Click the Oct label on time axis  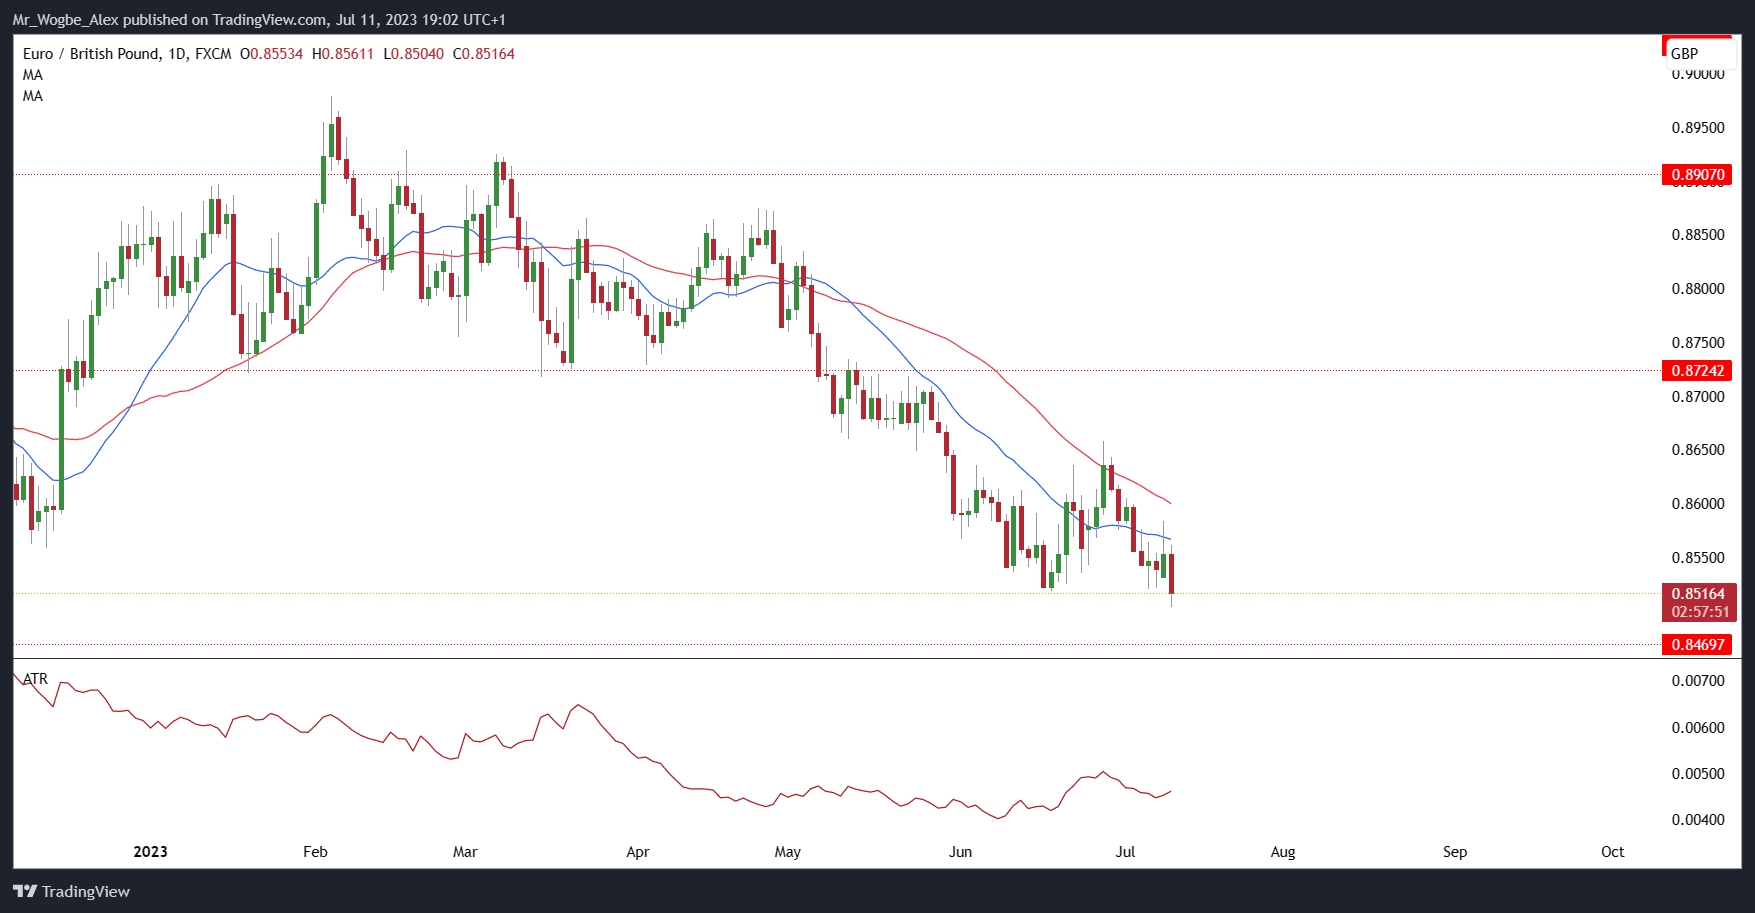click(1613, 852)
